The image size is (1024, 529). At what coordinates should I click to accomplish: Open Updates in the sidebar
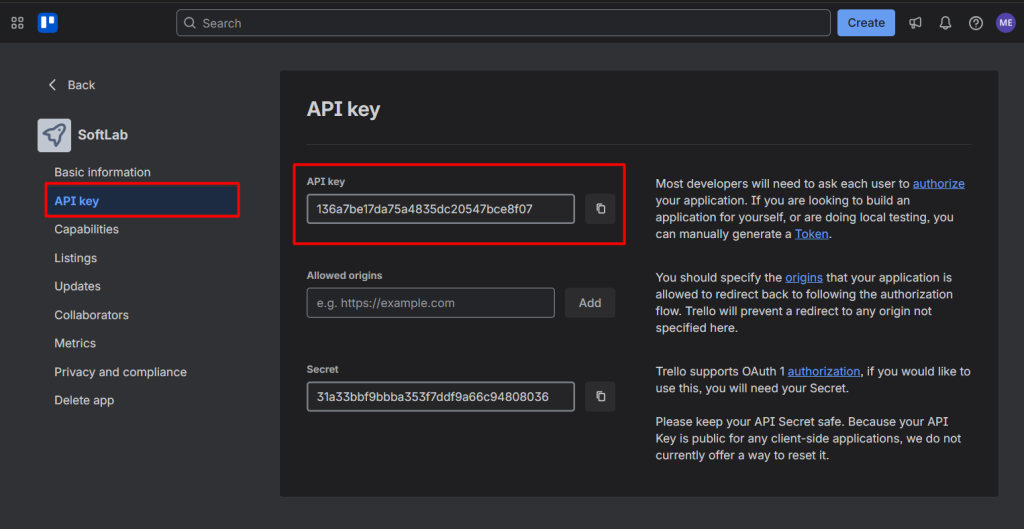pyautogui.click(x=78, y=286)
